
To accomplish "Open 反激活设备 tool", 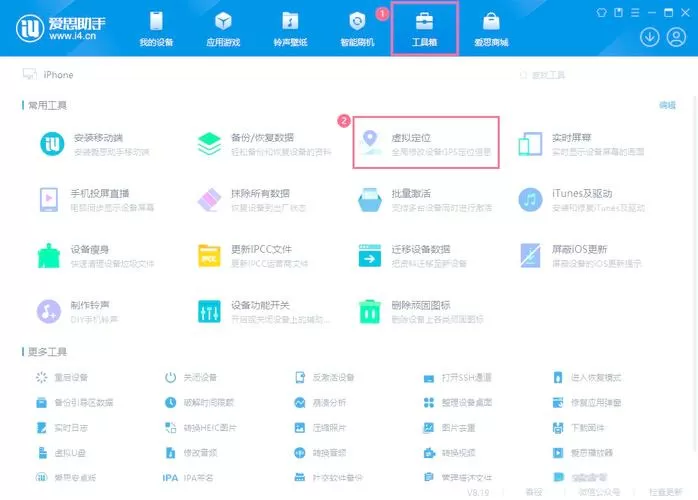I will 325,378.
